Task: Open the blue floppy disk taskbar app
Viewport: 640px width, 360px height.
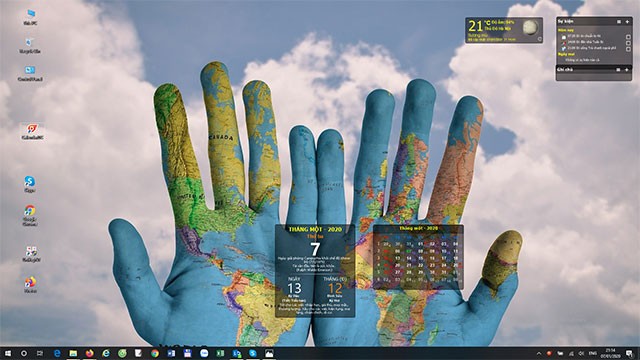Action: click(187, 353)
